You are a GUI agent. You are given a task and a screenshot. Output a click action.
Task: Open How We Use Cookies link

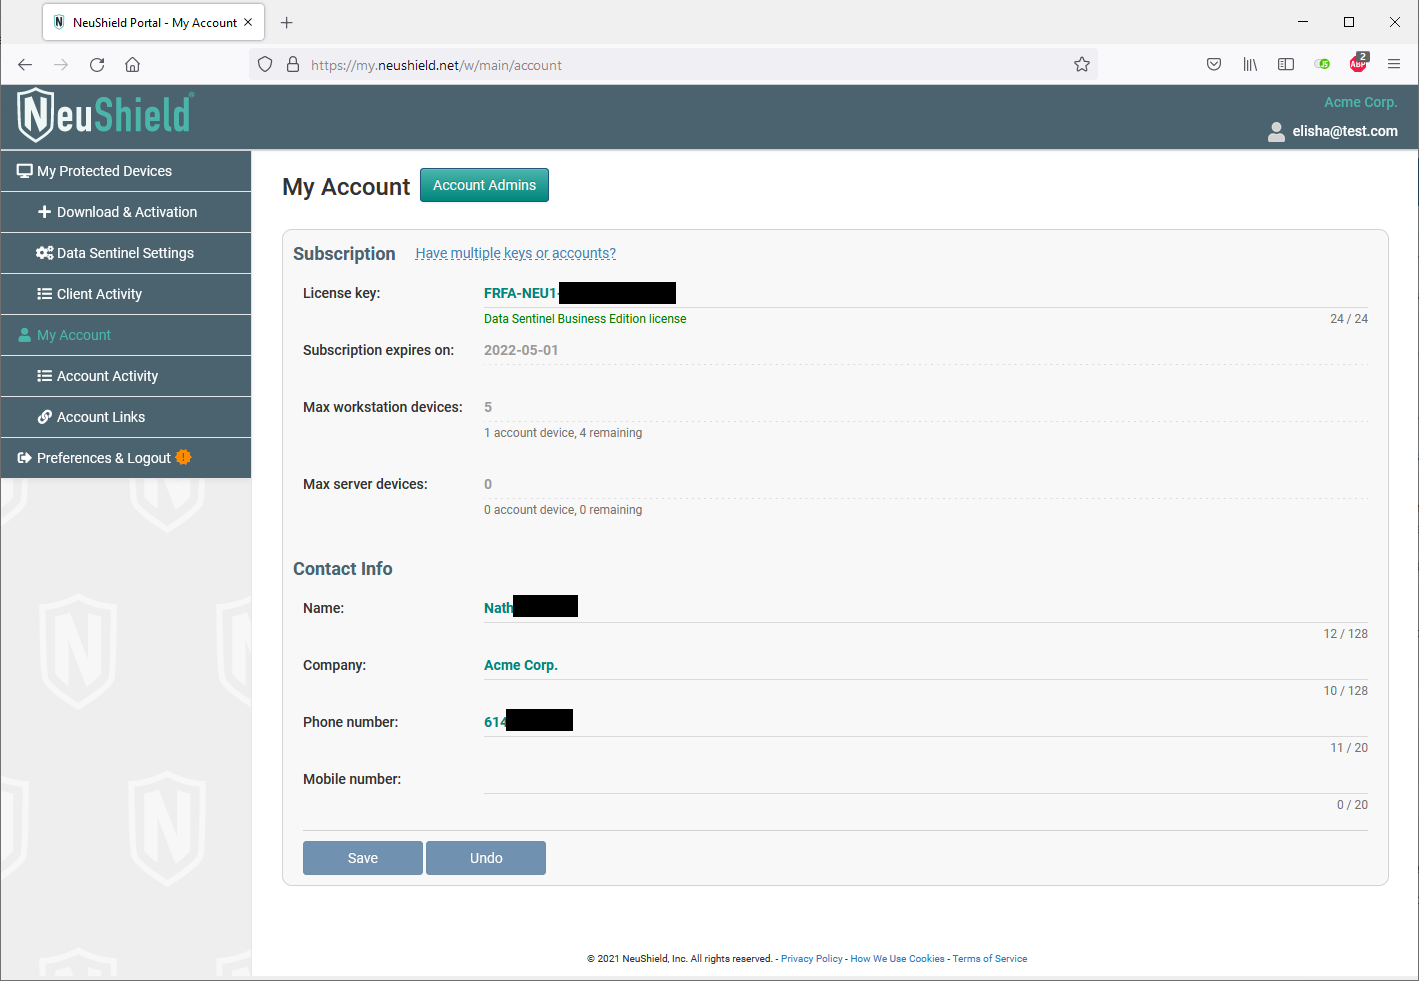coord(897,959)
